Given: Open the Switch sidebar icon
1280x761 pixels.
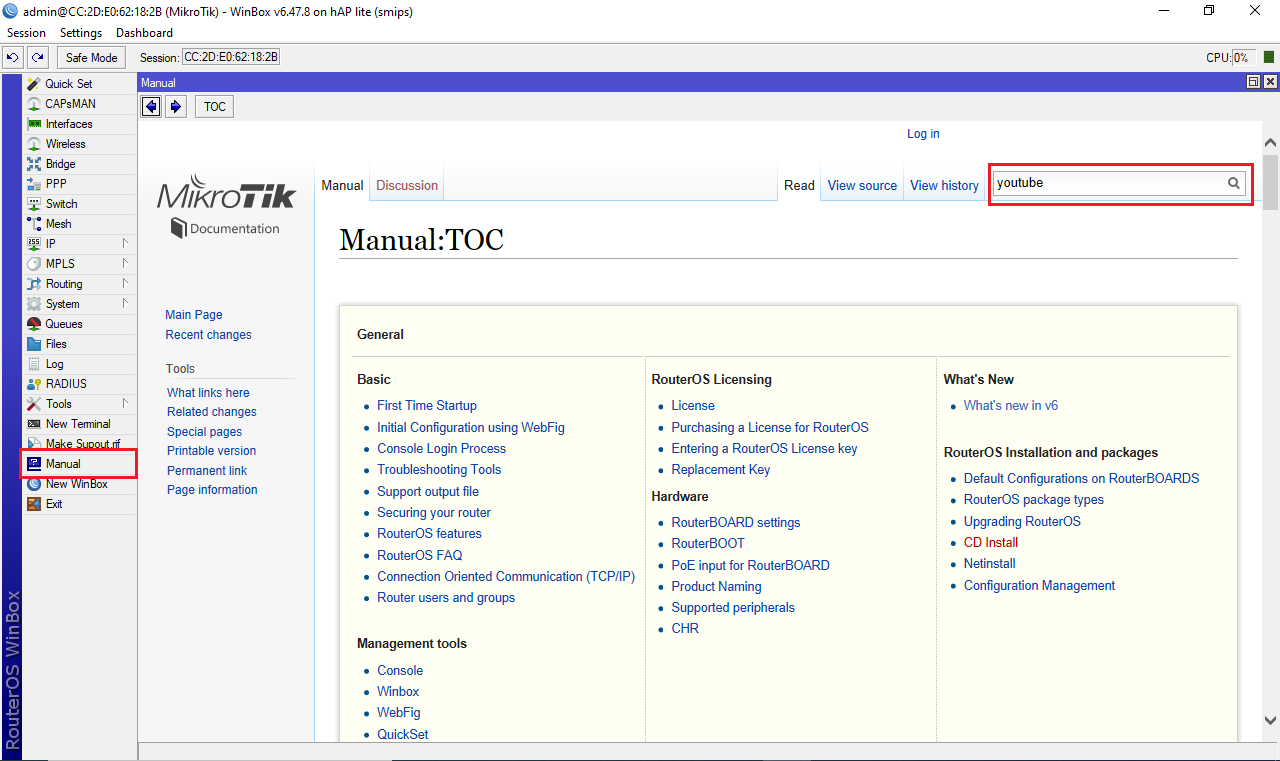Looking at the screenshot, I should point(34,204).
